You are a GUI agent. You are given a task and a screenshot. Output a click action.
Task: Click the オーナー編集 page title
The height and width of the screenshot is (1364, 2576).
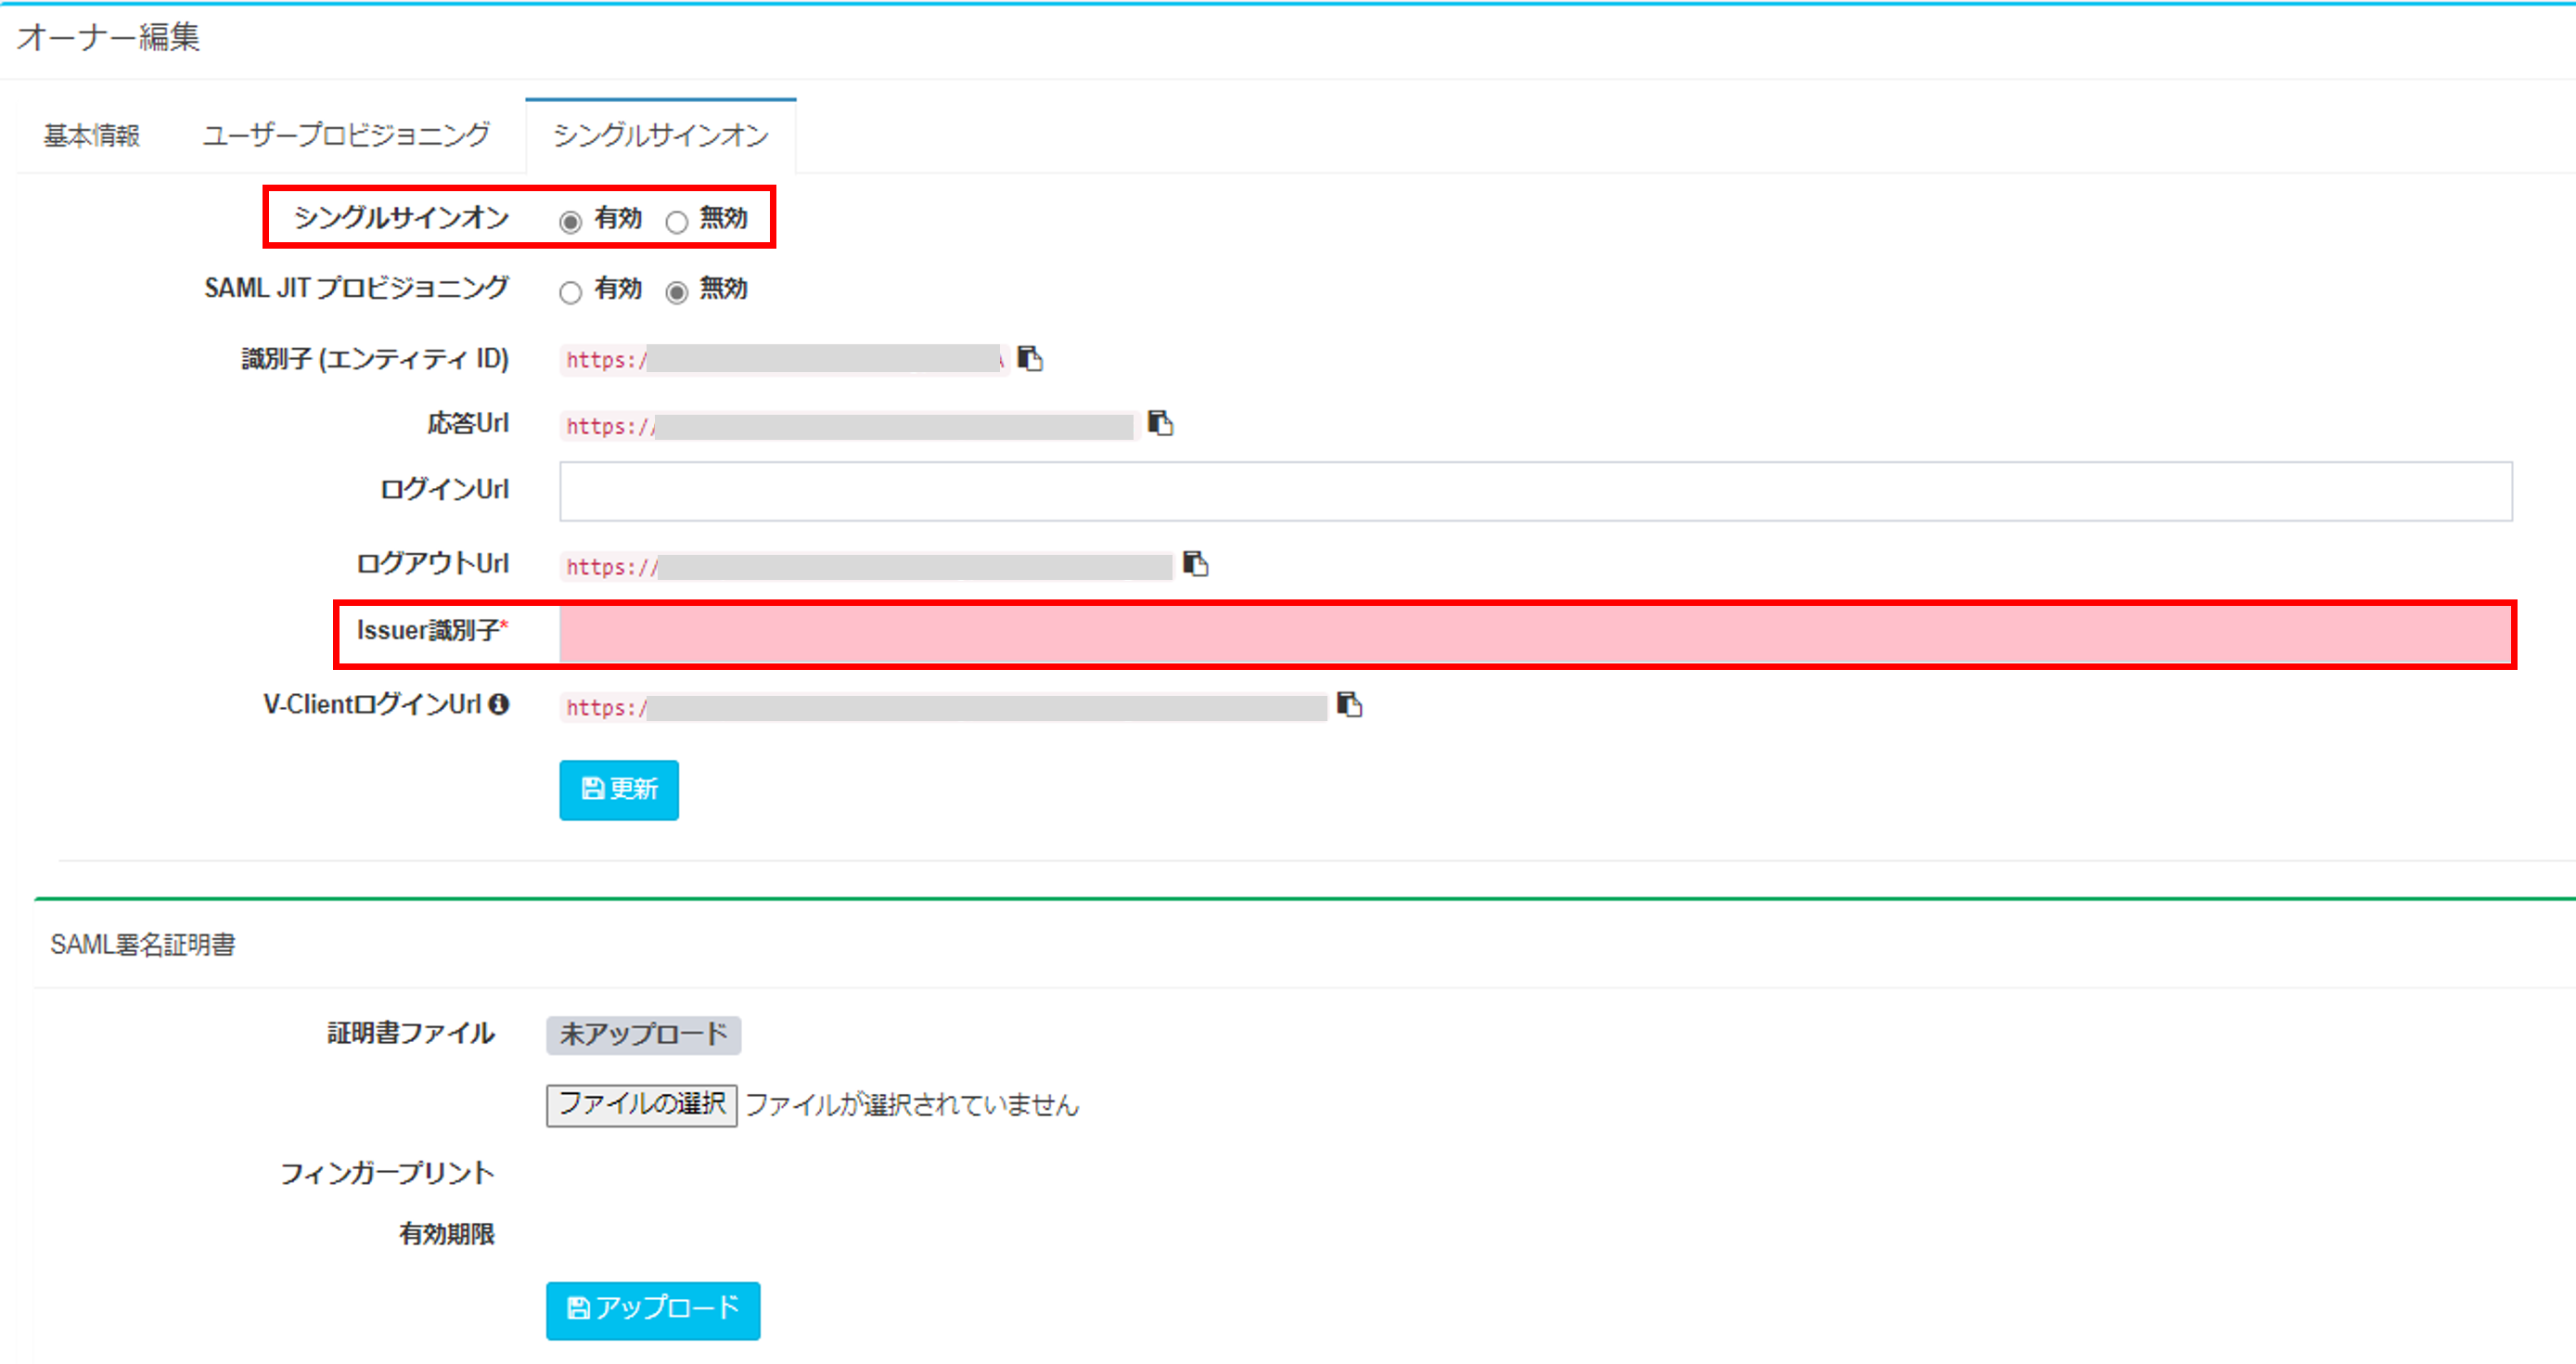108,37
